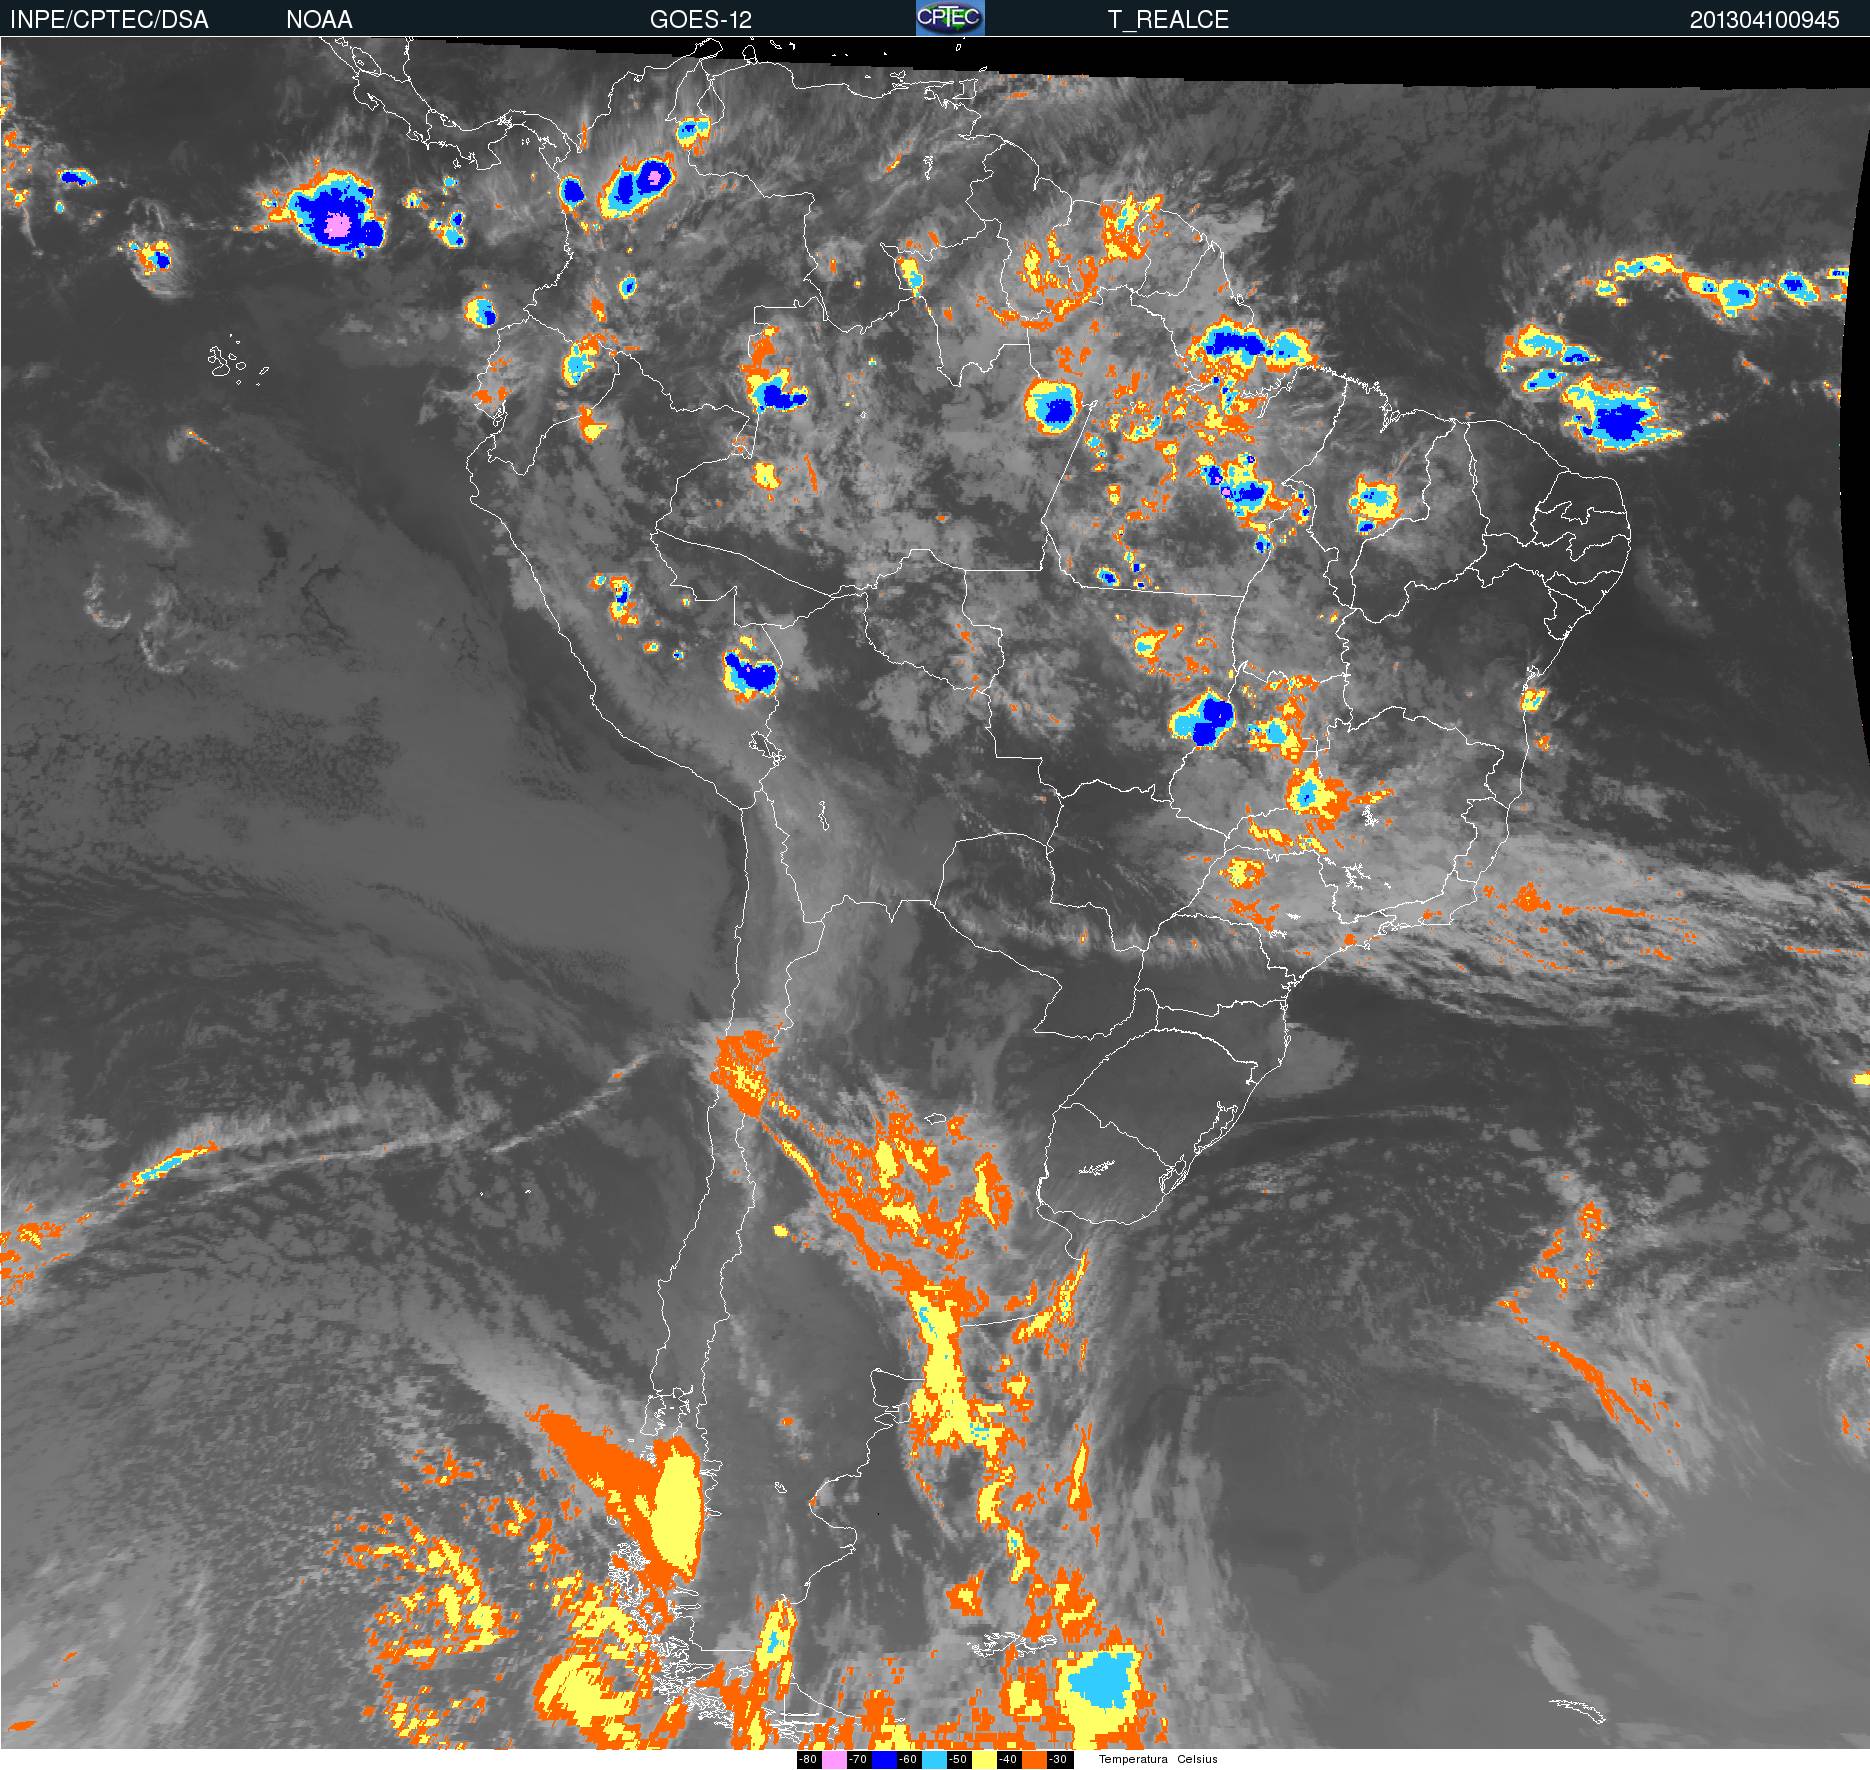Click the T_REALCE product label

click(1168, 19)
